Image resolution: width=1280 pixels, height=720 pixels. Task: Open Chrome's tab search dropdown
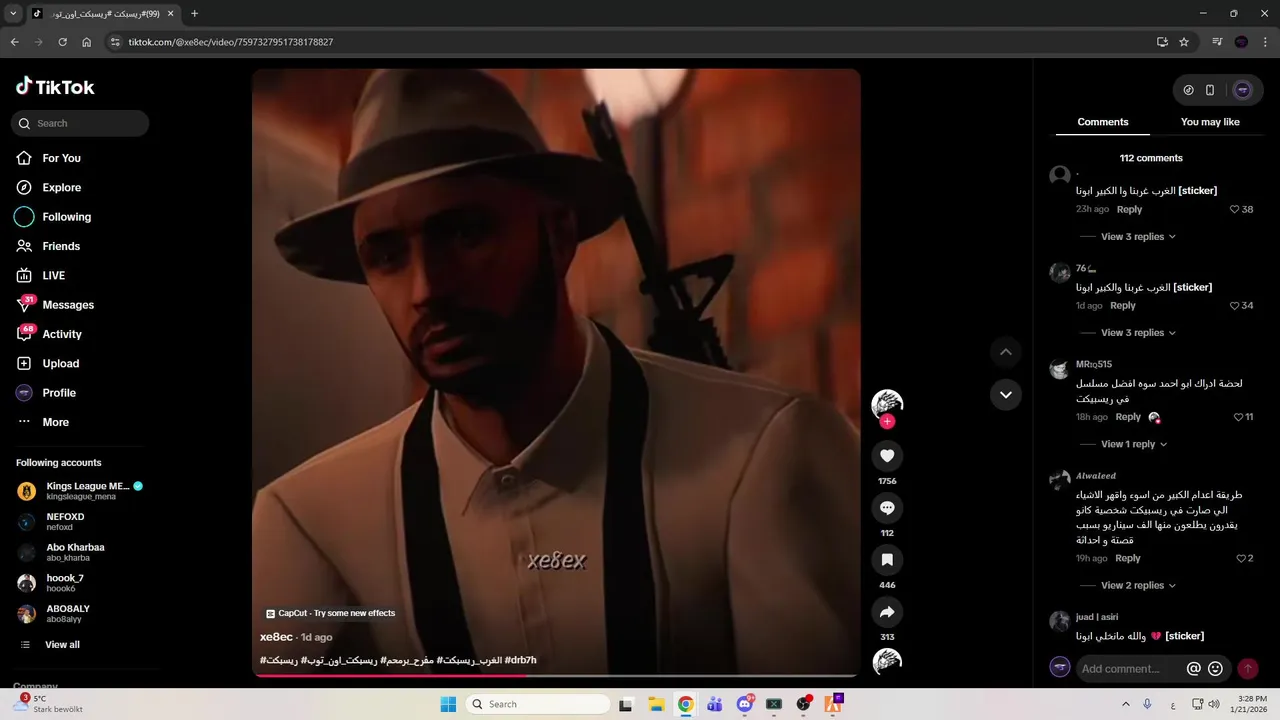tap(13, 14)
